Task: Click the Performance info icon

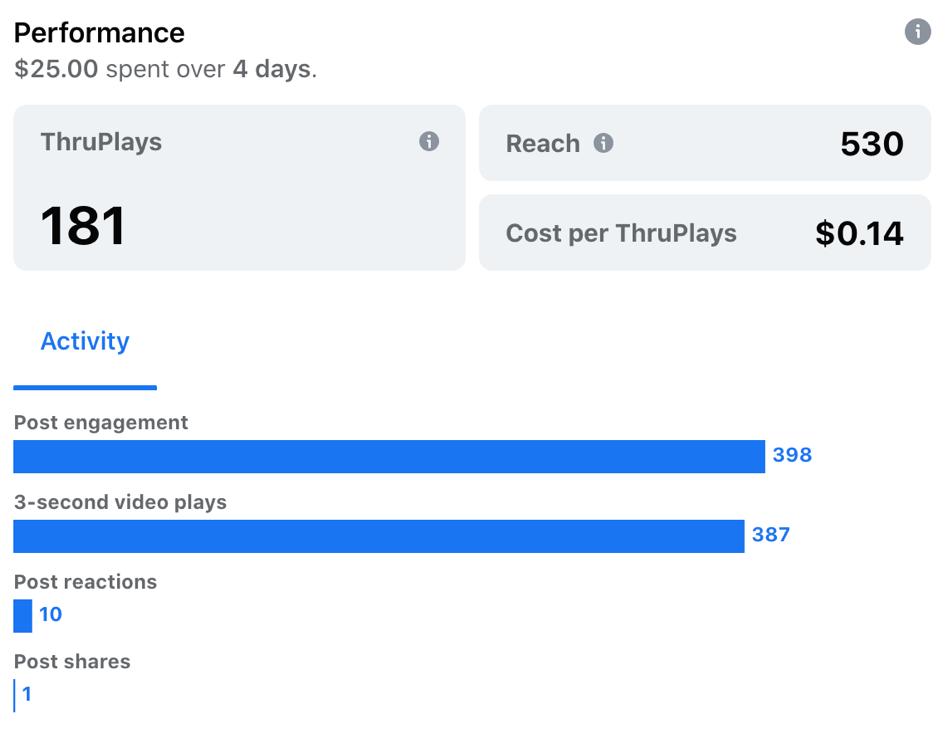Action: tap(917, 31)
